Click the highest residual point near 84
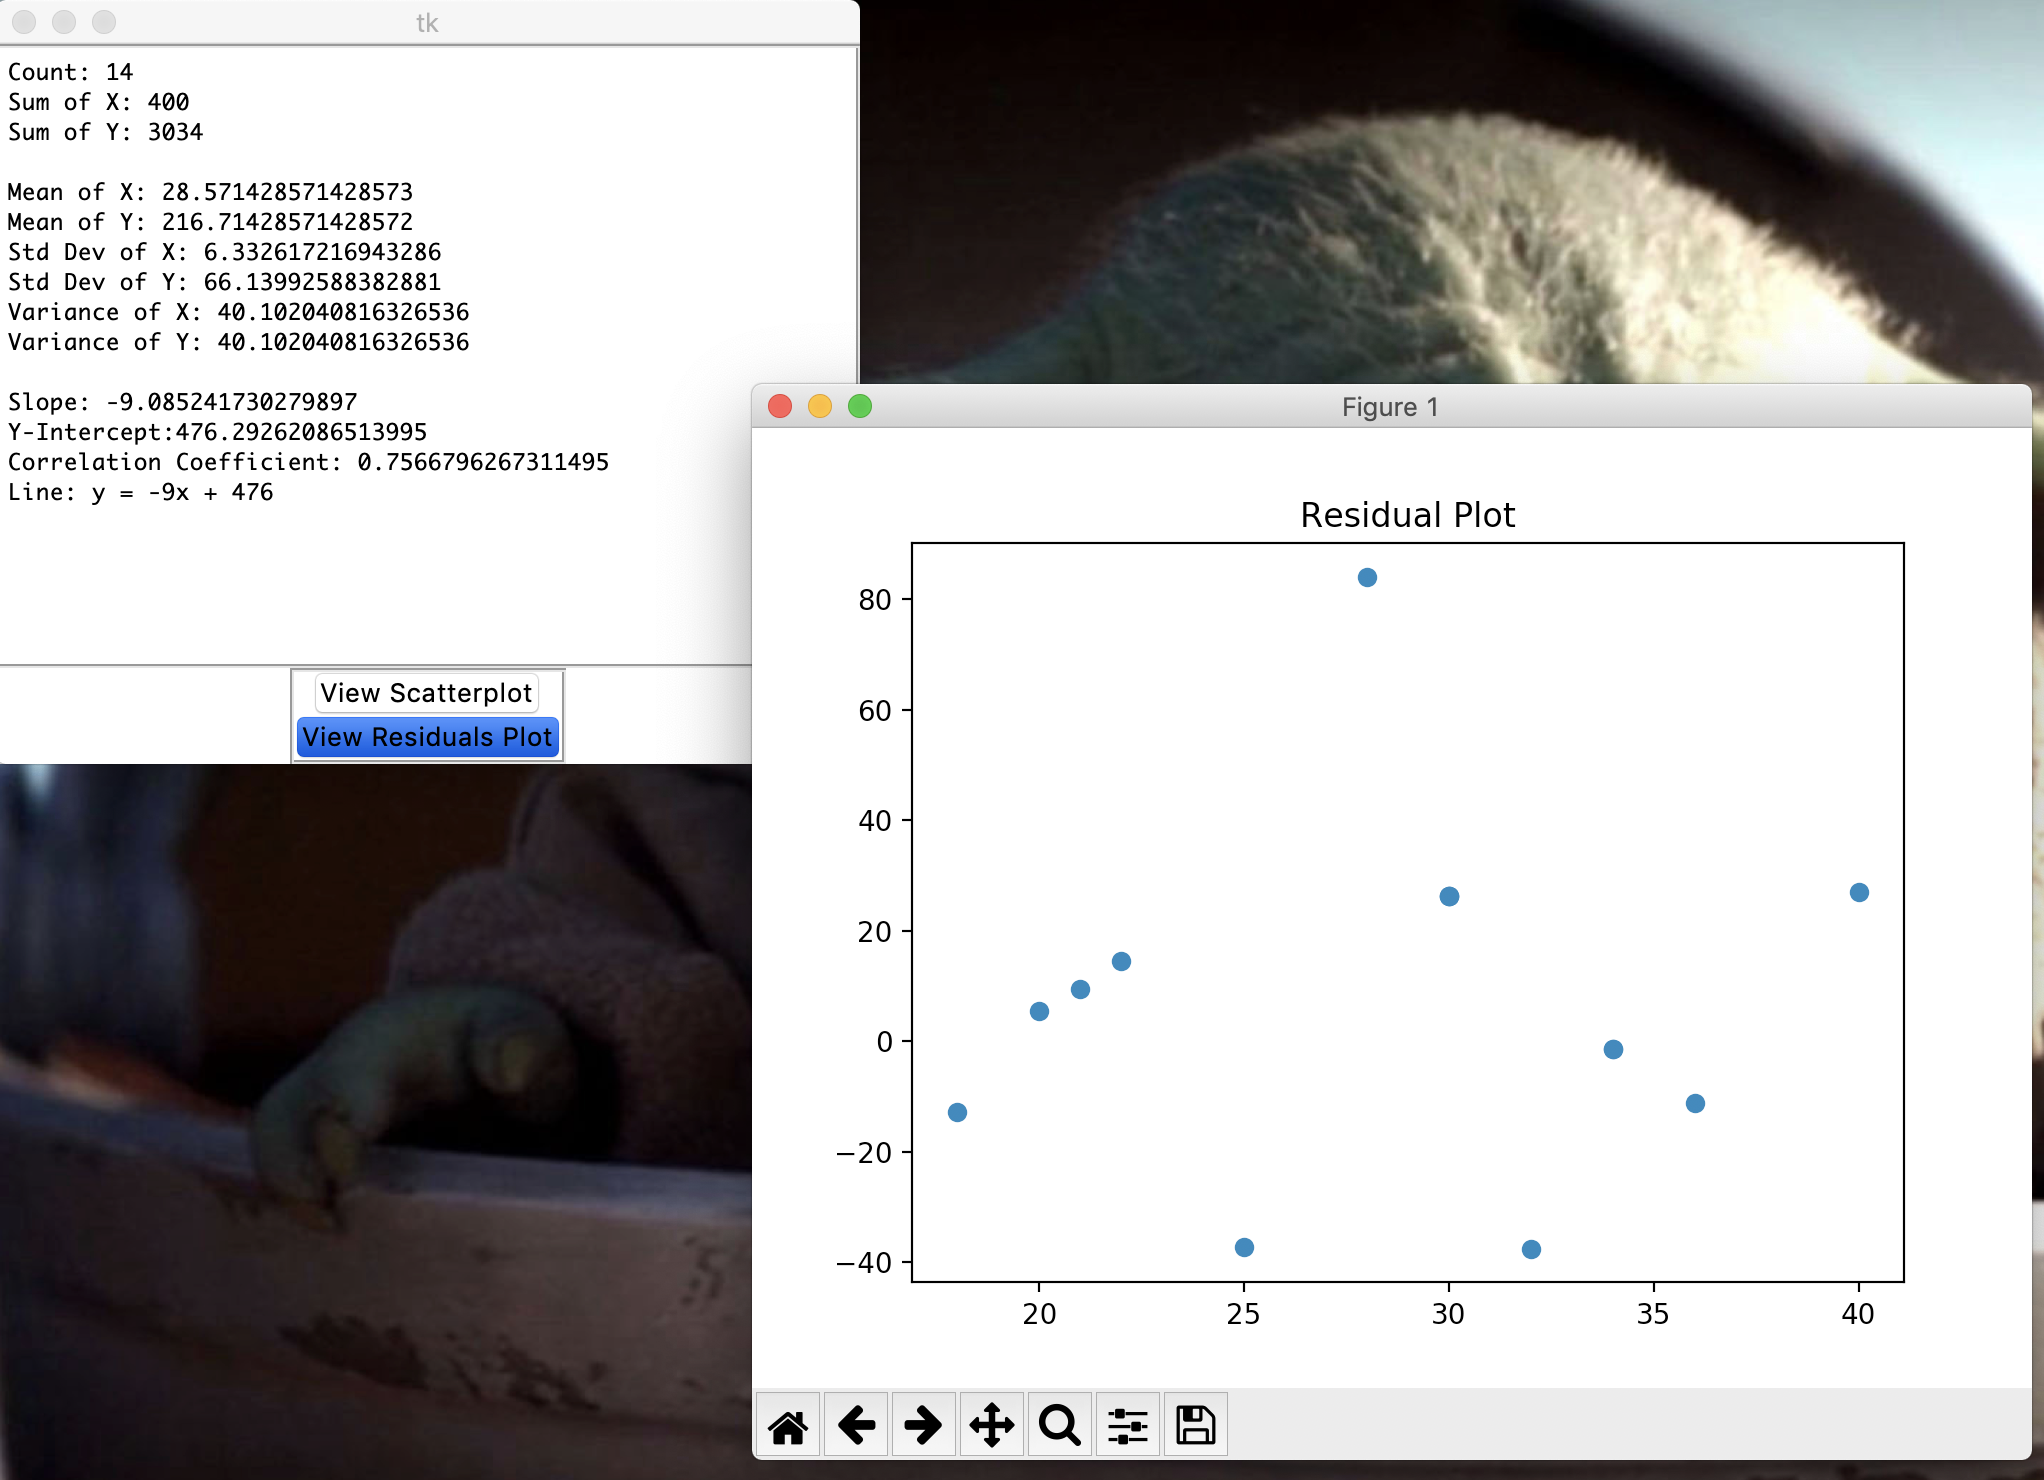Viewport: 2044px width, 1480px height. (1367, 578)
